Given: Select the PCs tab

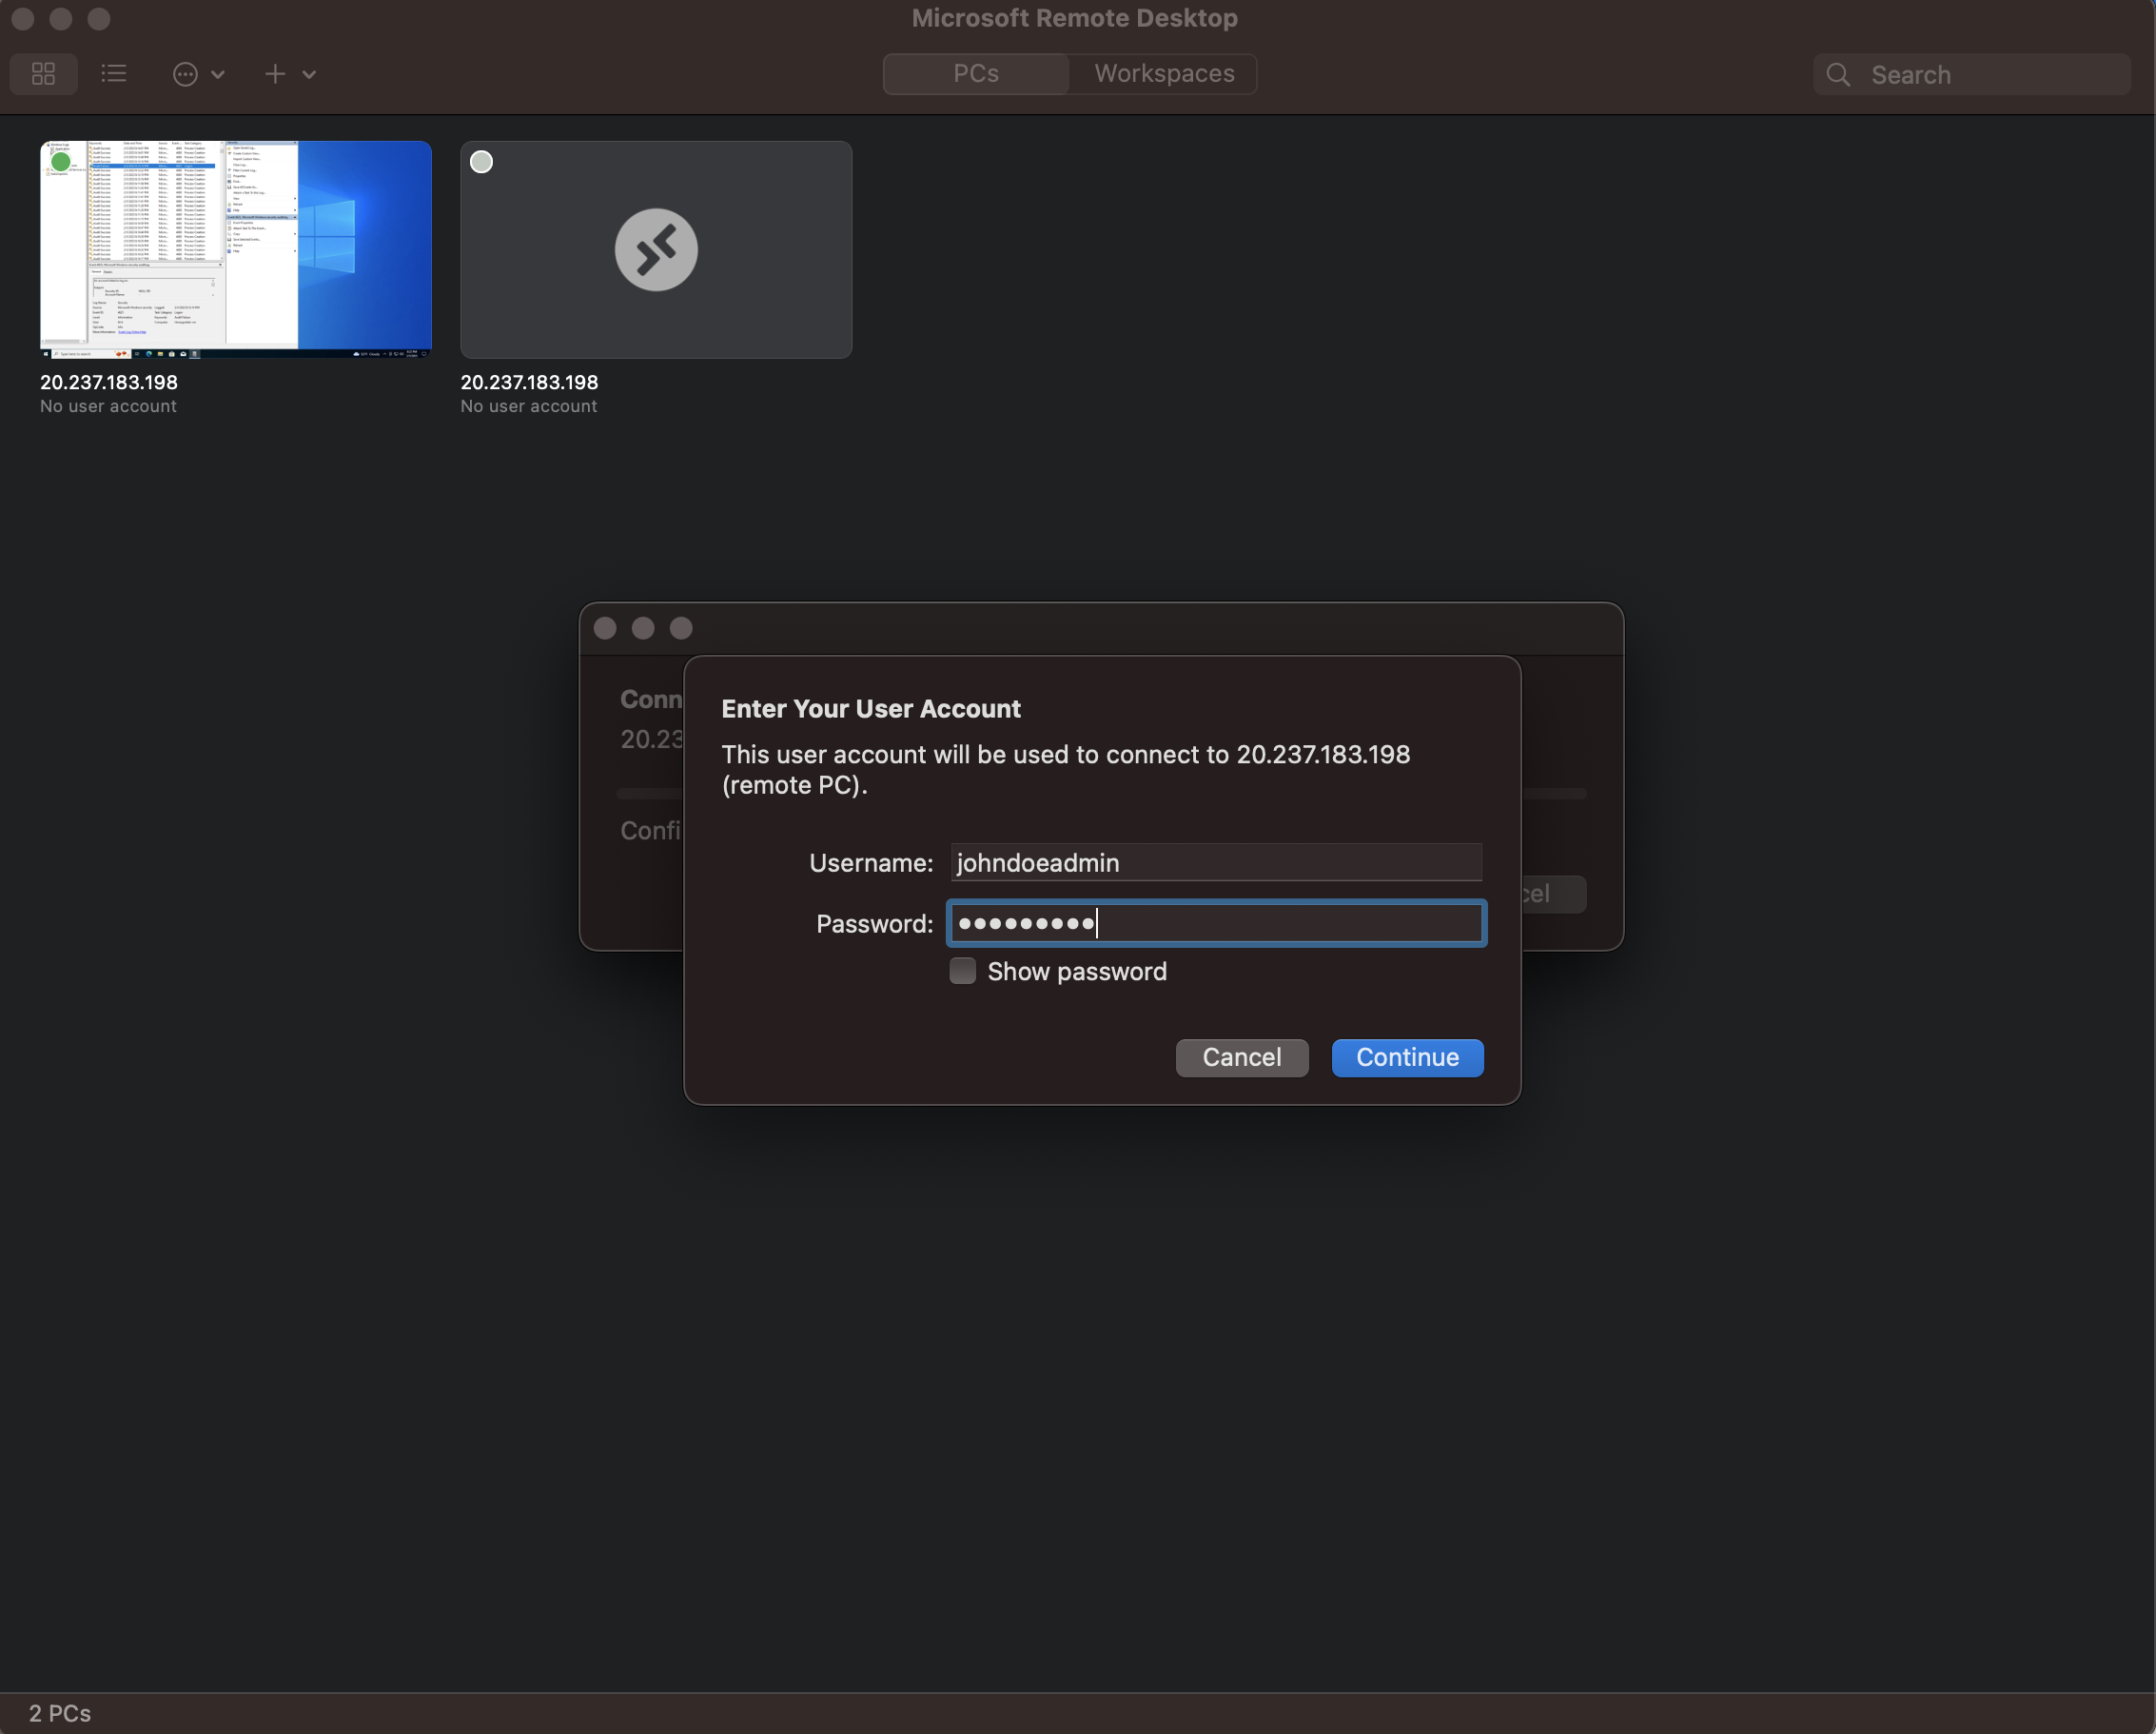Looking at the screenshot, I should click(x=976, y=74).
